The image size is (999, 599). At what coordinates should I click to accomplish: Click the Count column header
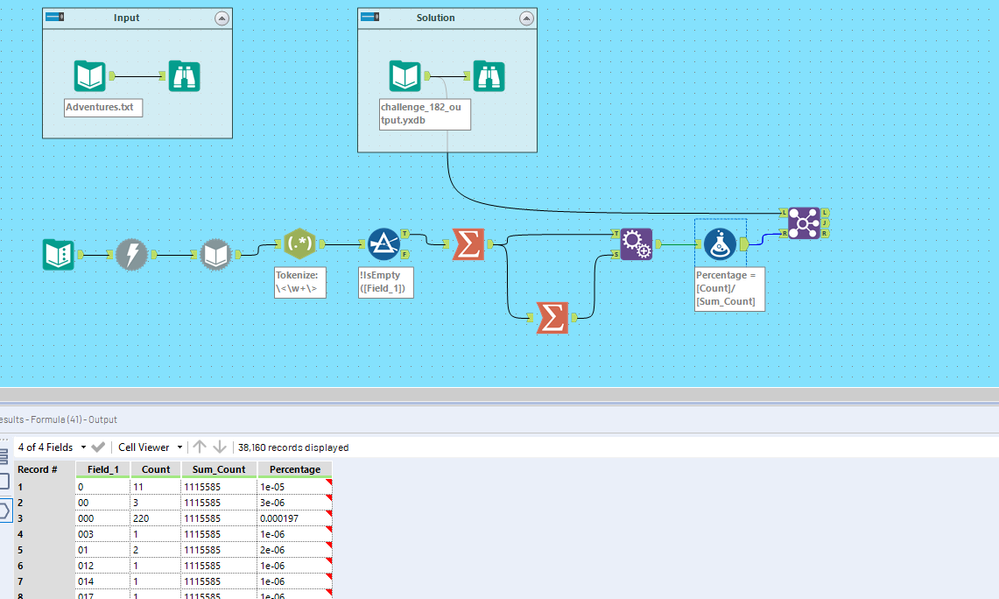pyautogui.click(x=155, y=470)
